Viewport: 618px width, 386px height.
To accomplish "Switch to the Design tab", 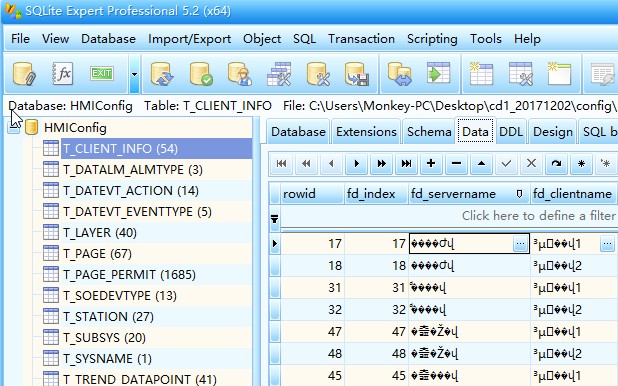I will coord(553,132).
